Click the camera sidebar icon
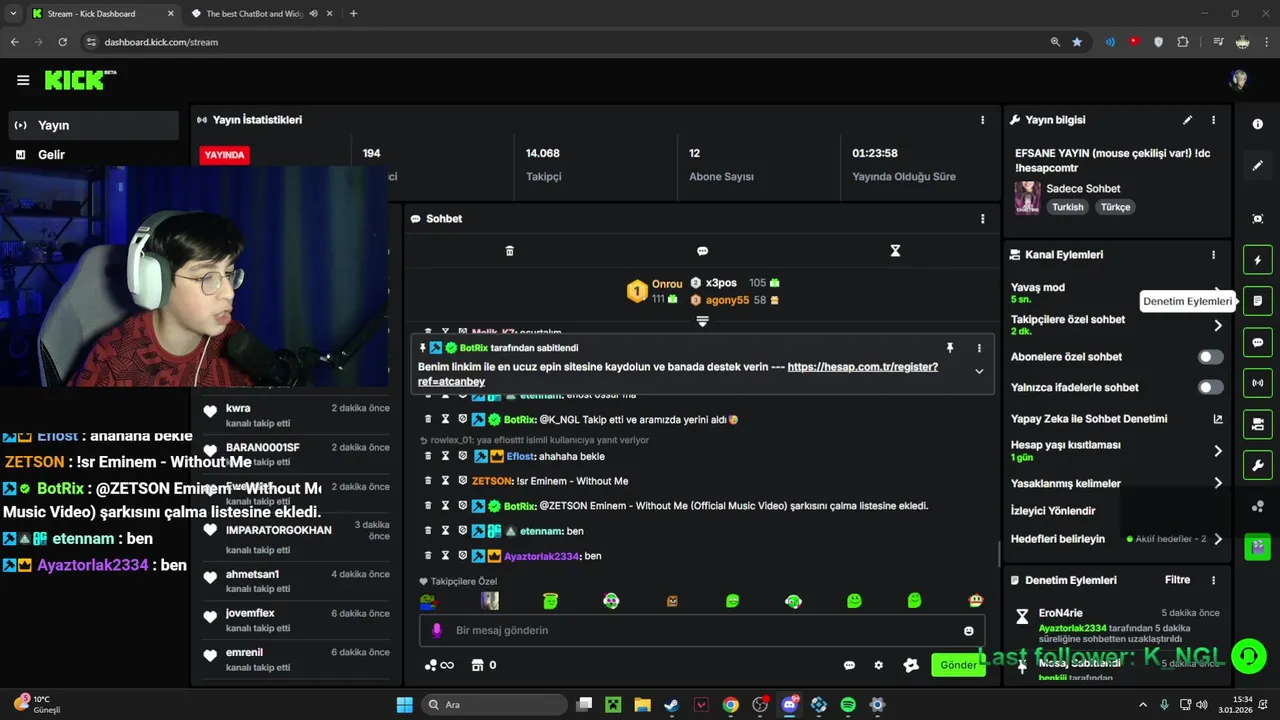 (x=1257, y=424)
